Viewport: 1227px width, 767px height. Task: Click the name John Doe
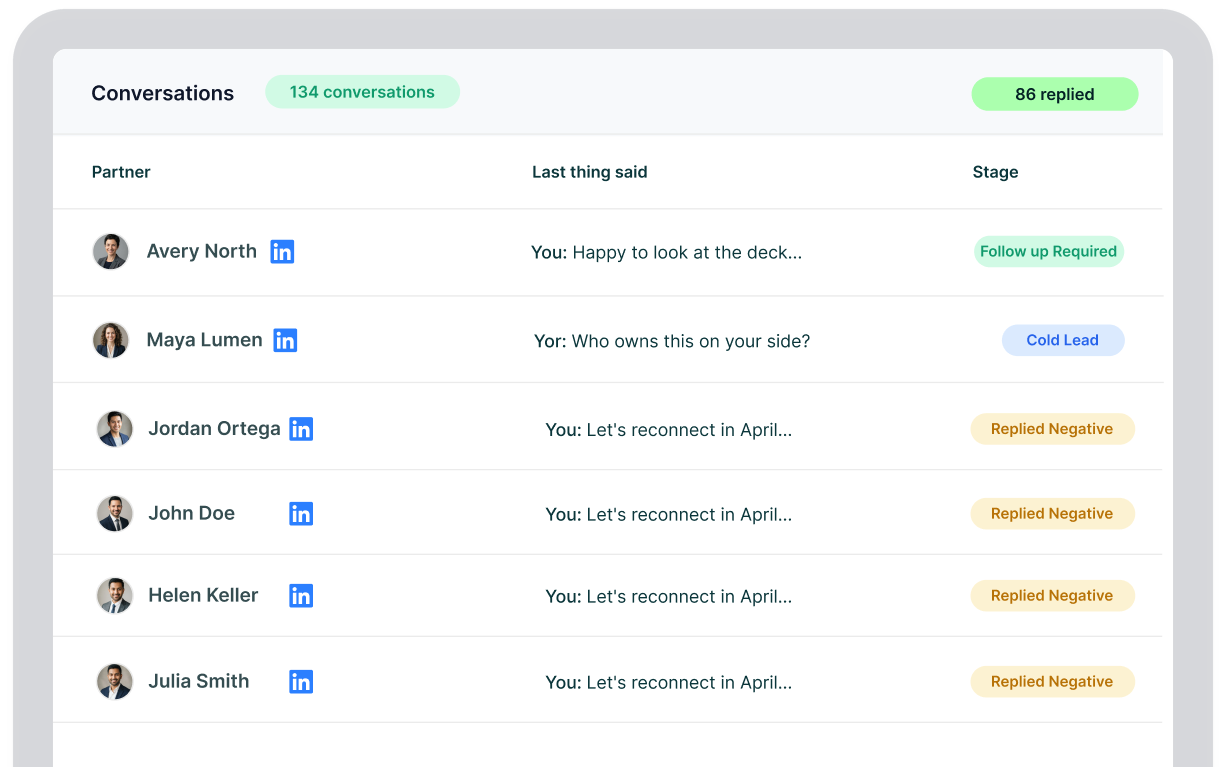click(x=192, y=514)
